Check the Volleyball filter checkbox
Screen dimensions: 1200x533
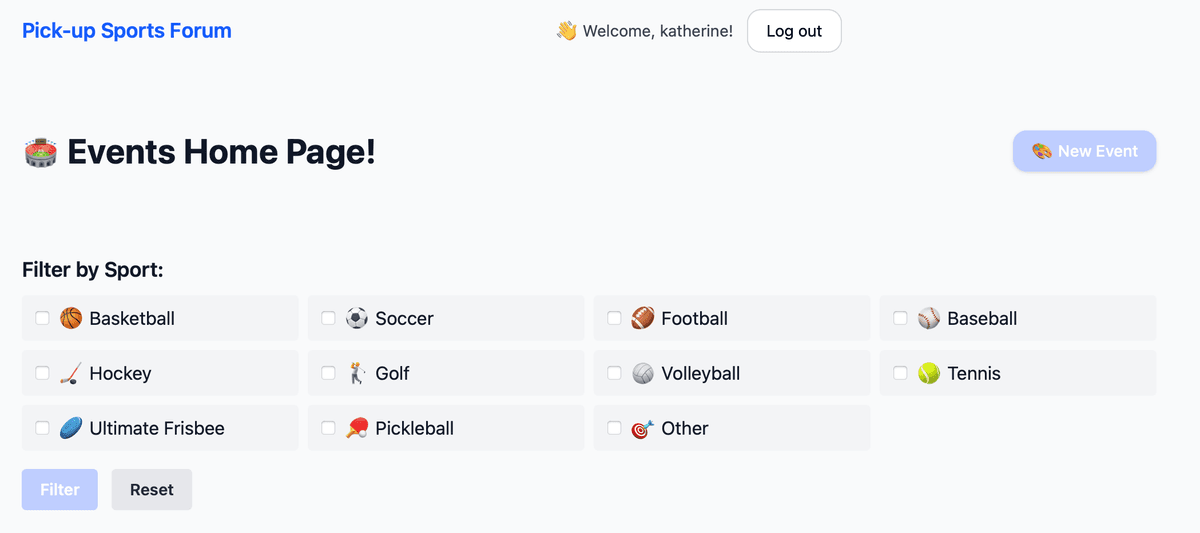(614, 373)
